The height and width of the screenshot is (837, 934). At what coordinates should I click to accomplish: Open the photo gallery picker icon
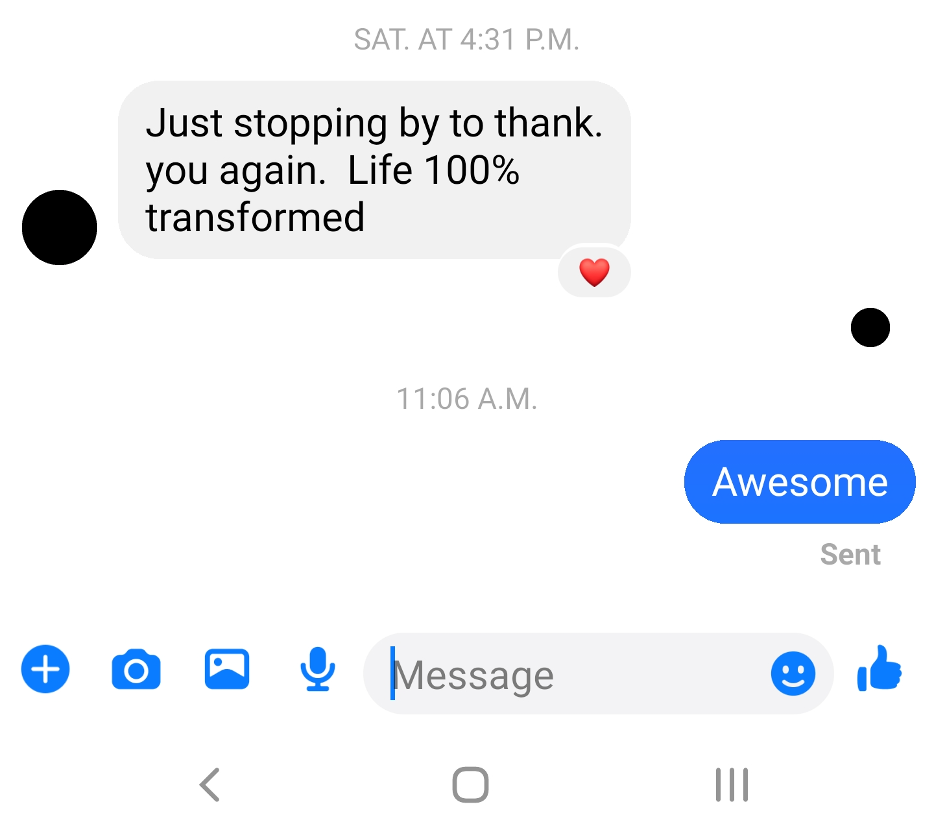tap(227, 668)
